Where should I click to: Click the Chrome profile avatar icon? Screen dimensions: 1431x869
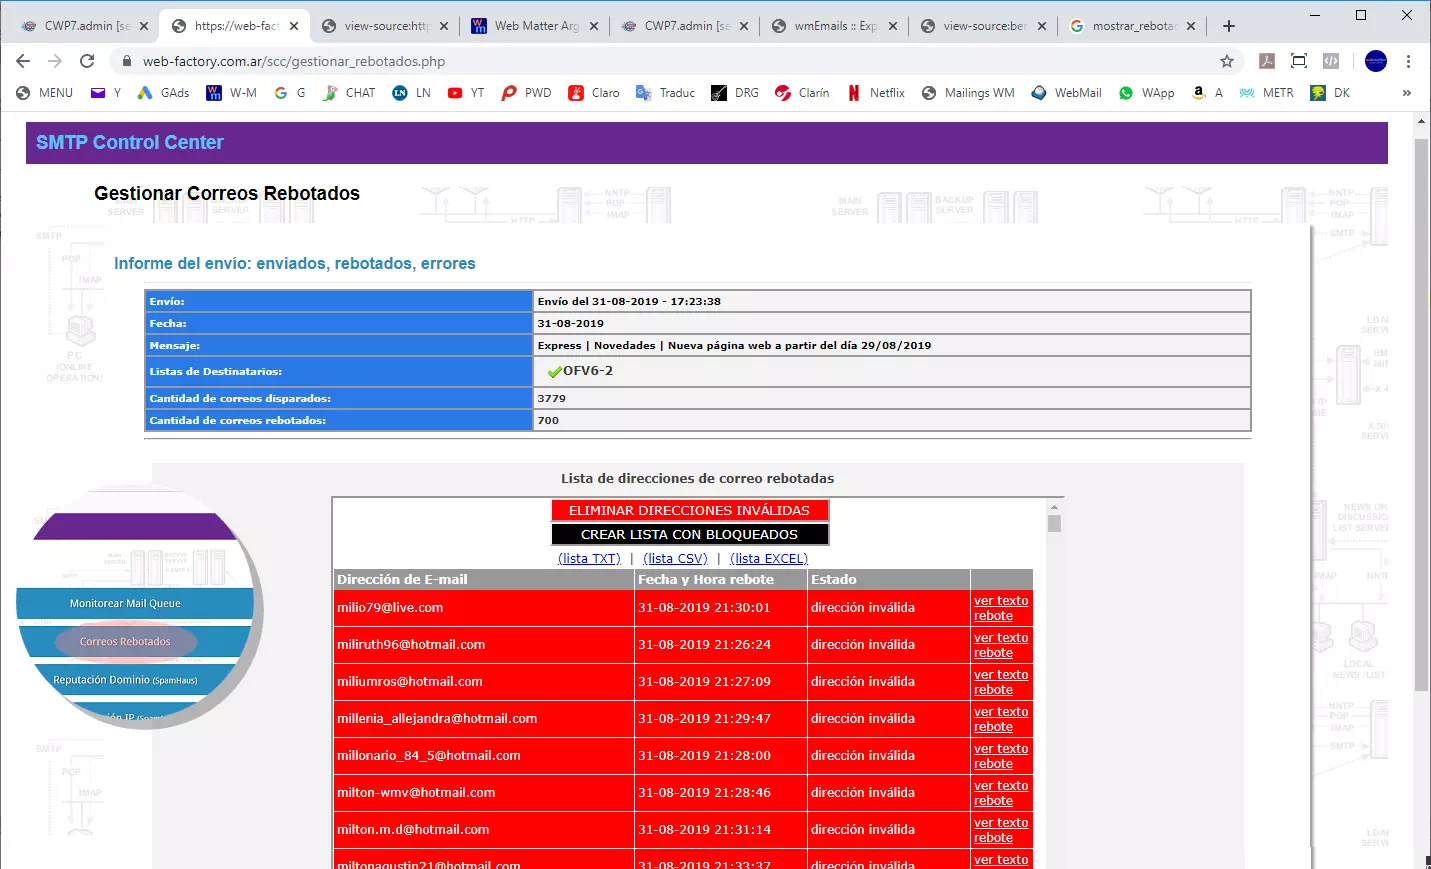(x=1376, y=61)
